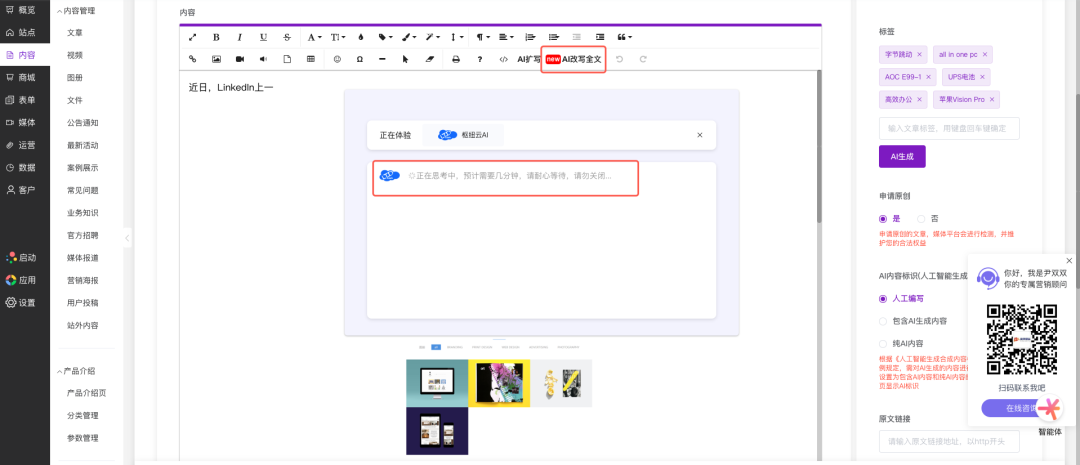1080x465 pixels.
Task: Click the 原文链接 URL input field
Action: 948,441
